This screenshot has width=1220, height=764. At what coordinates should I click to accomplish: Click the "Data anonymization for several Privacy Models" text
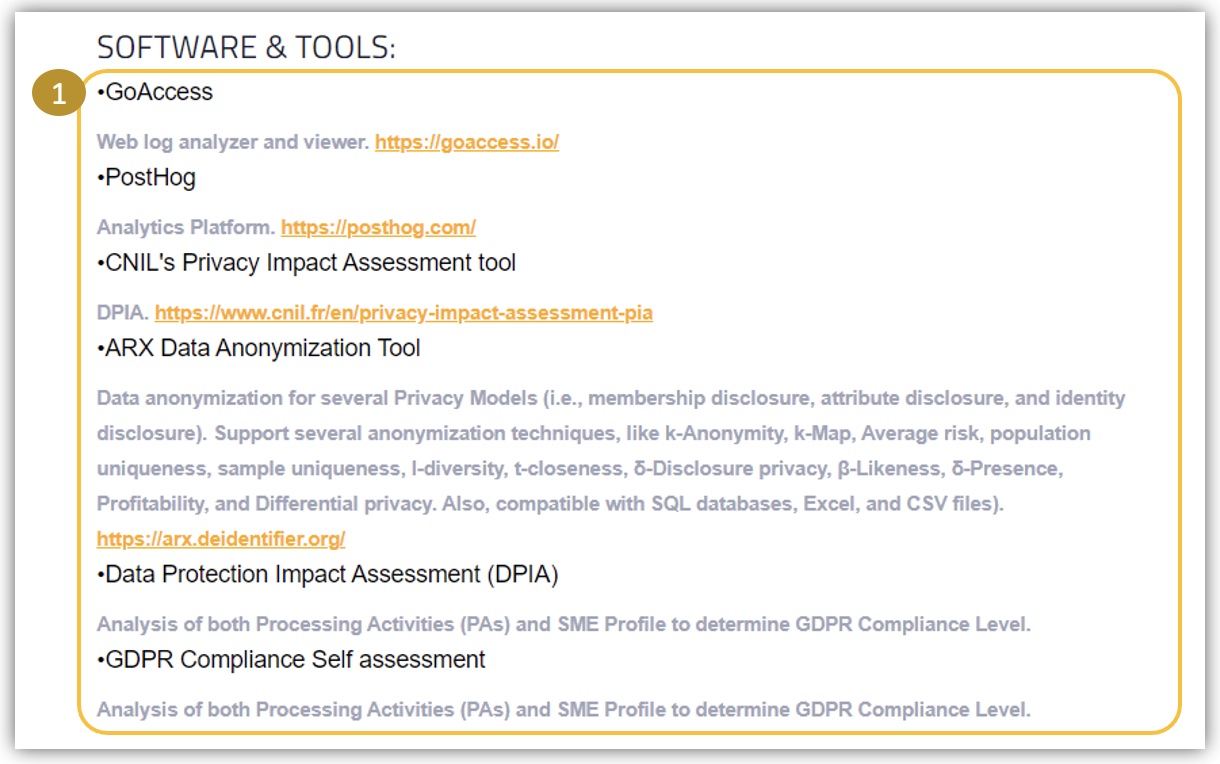coord(319,398)
